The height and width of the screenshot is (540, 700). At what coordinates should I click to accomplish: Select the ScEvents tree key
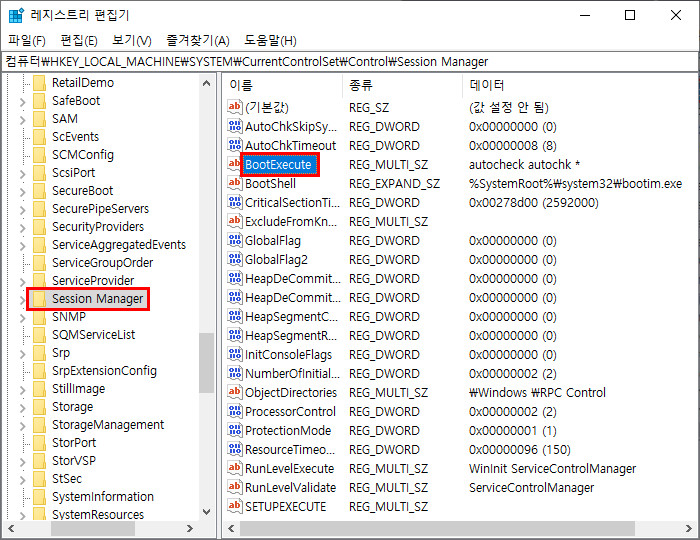(75, 137)
